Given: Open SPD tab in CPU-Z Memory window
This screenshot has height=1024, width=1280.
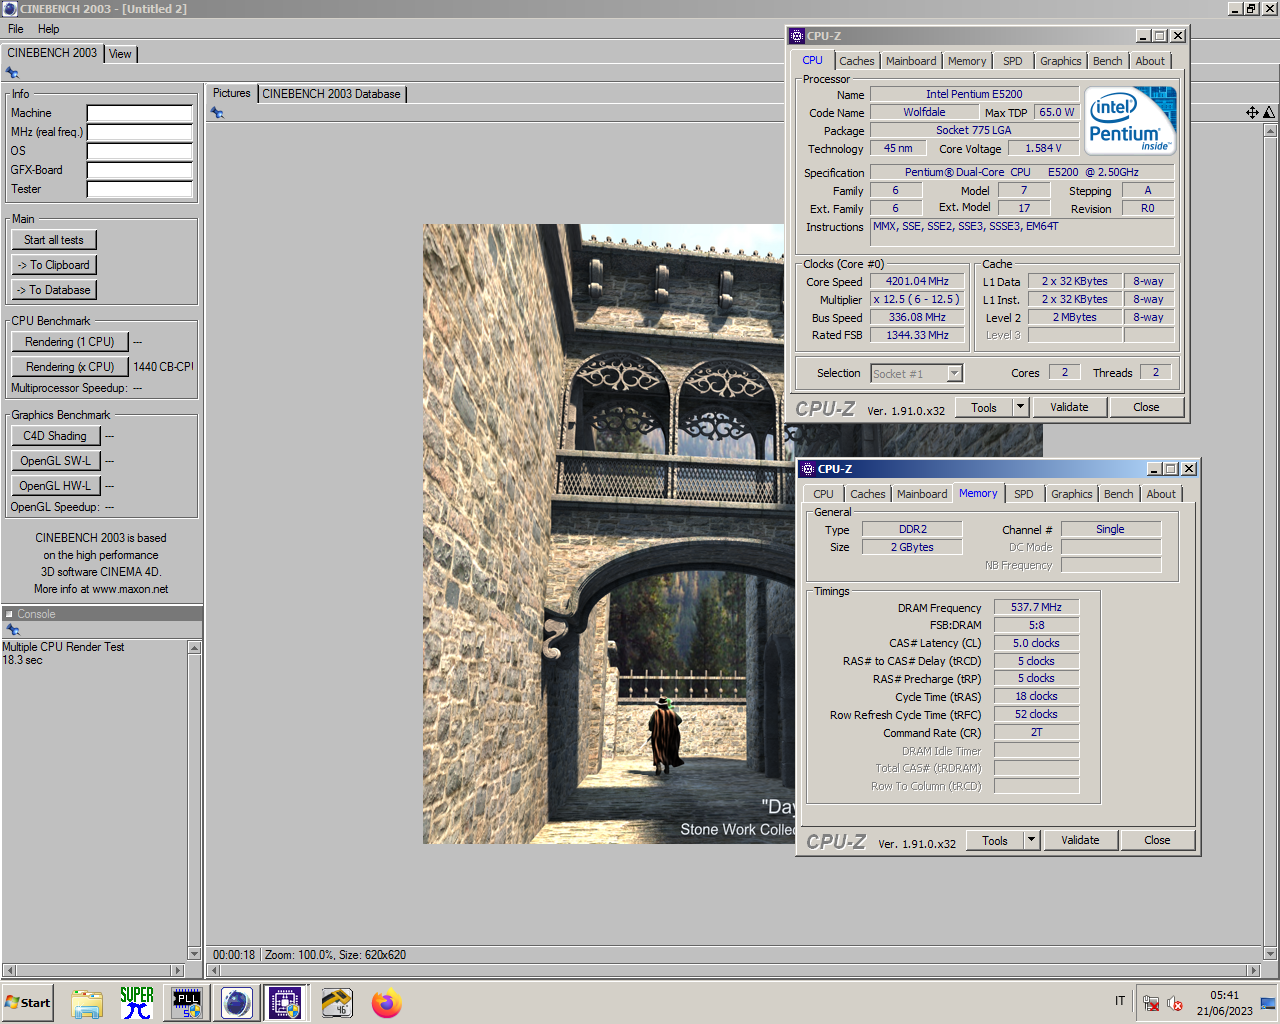Looking at the screenshot, I should 1024,494.
